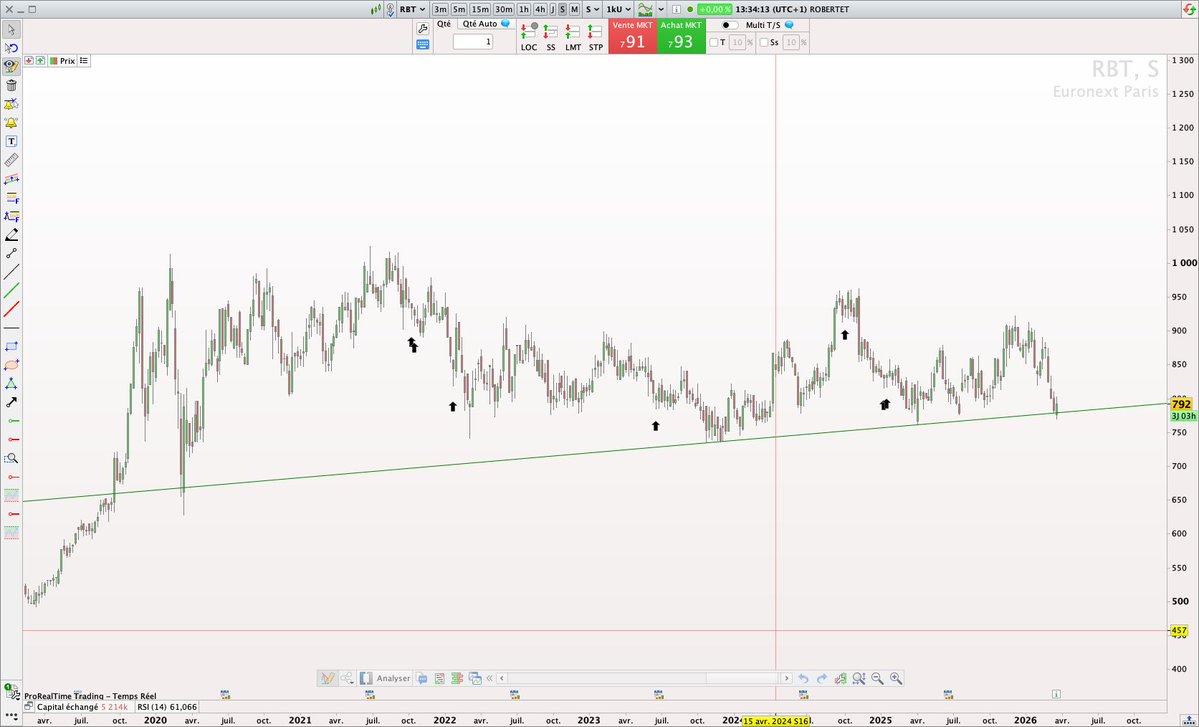
Task: Click the info icon in top bar
Action: (676, 9)
